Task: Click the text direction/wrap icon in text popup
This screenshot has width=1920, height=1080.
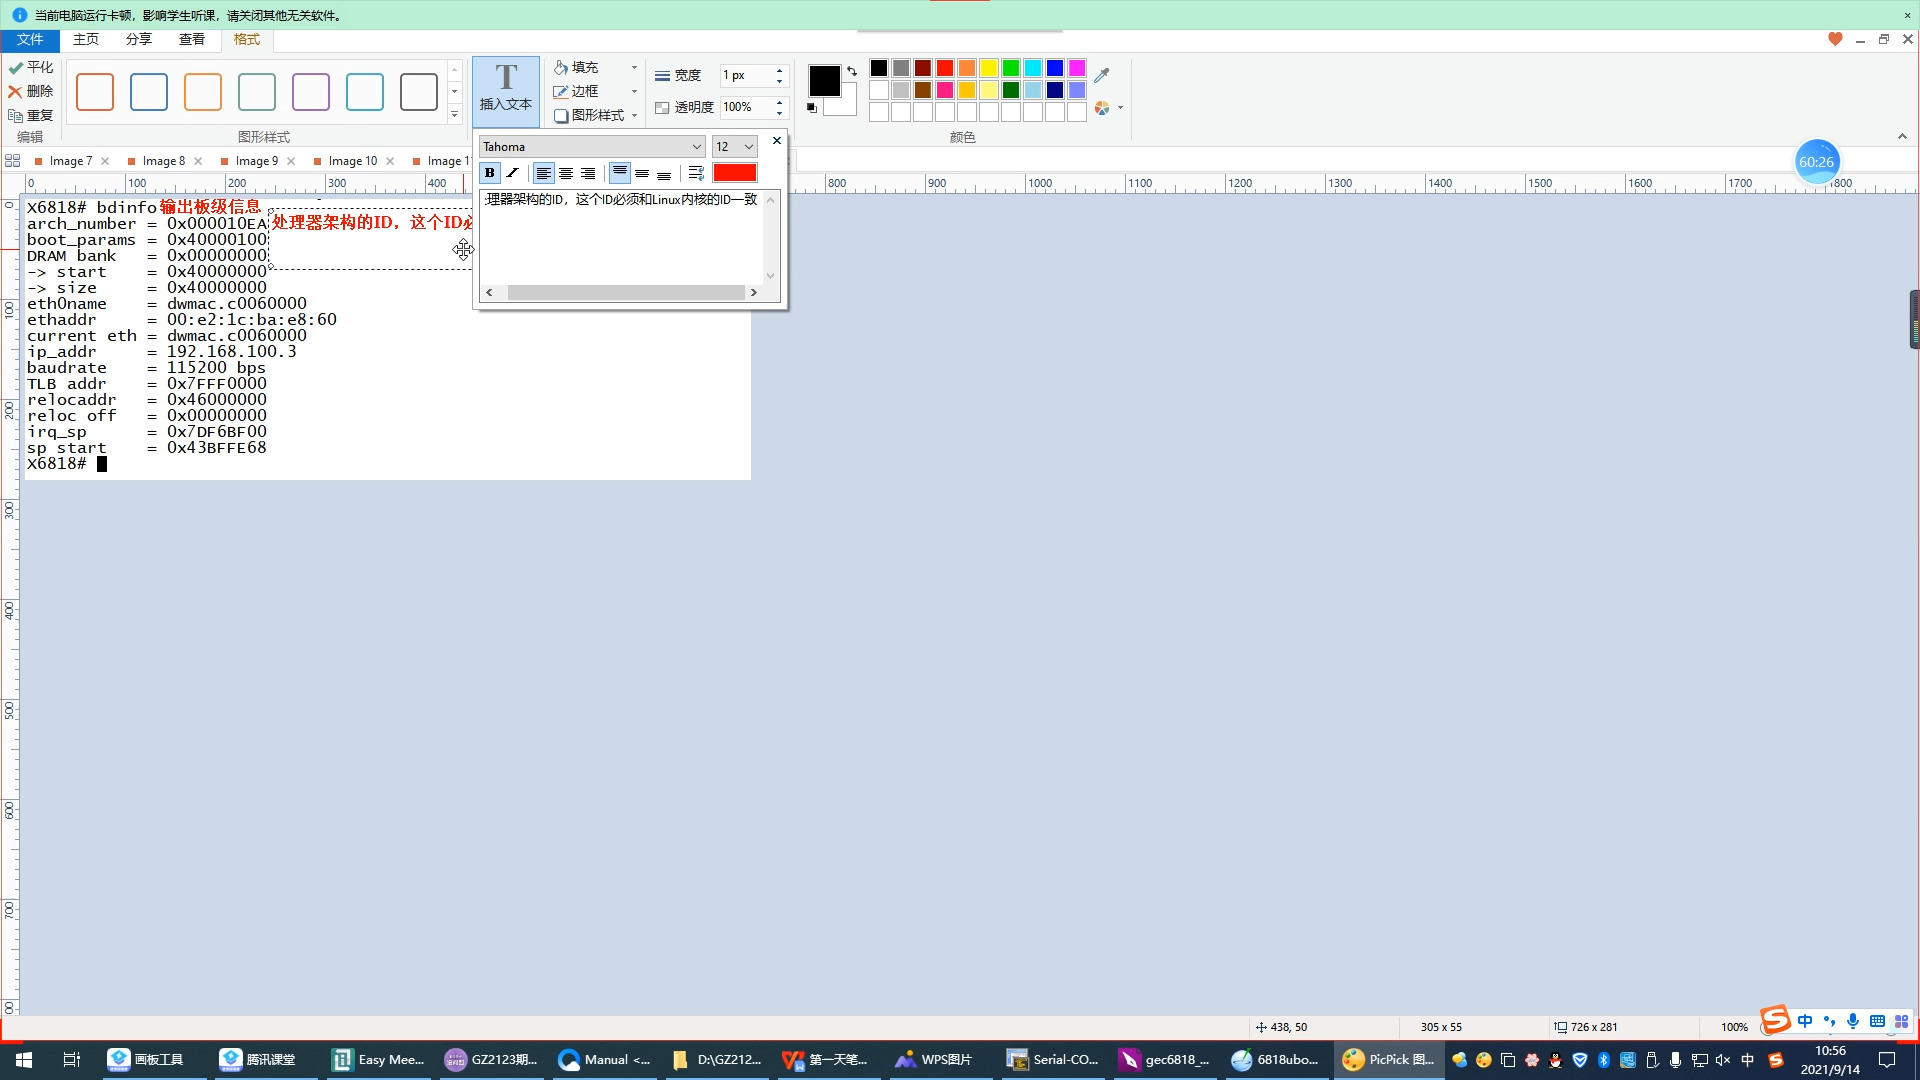Action: (x=697, y=173)
